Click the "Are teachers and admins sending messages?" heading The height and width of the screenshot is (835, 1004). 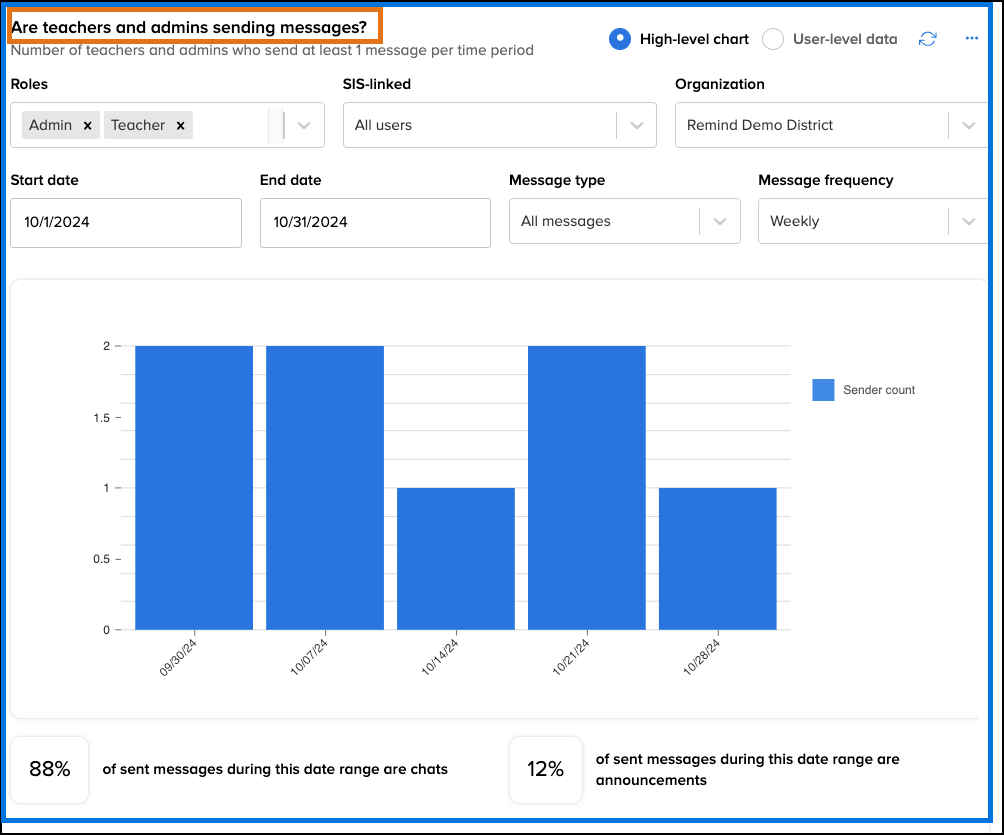tap(189, 27)
